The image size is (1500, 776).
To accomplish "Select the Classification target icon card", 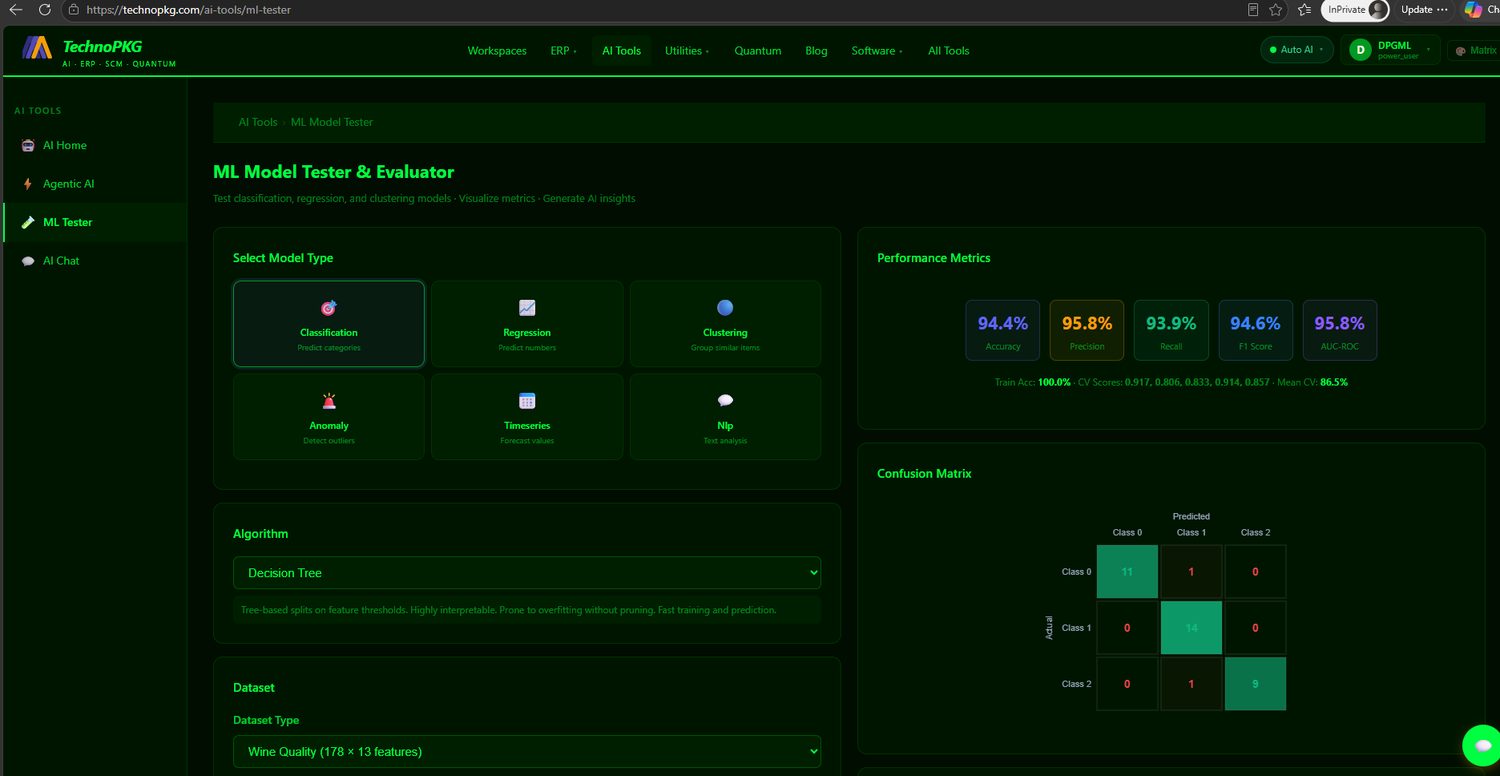I will [x=329, y=323].
